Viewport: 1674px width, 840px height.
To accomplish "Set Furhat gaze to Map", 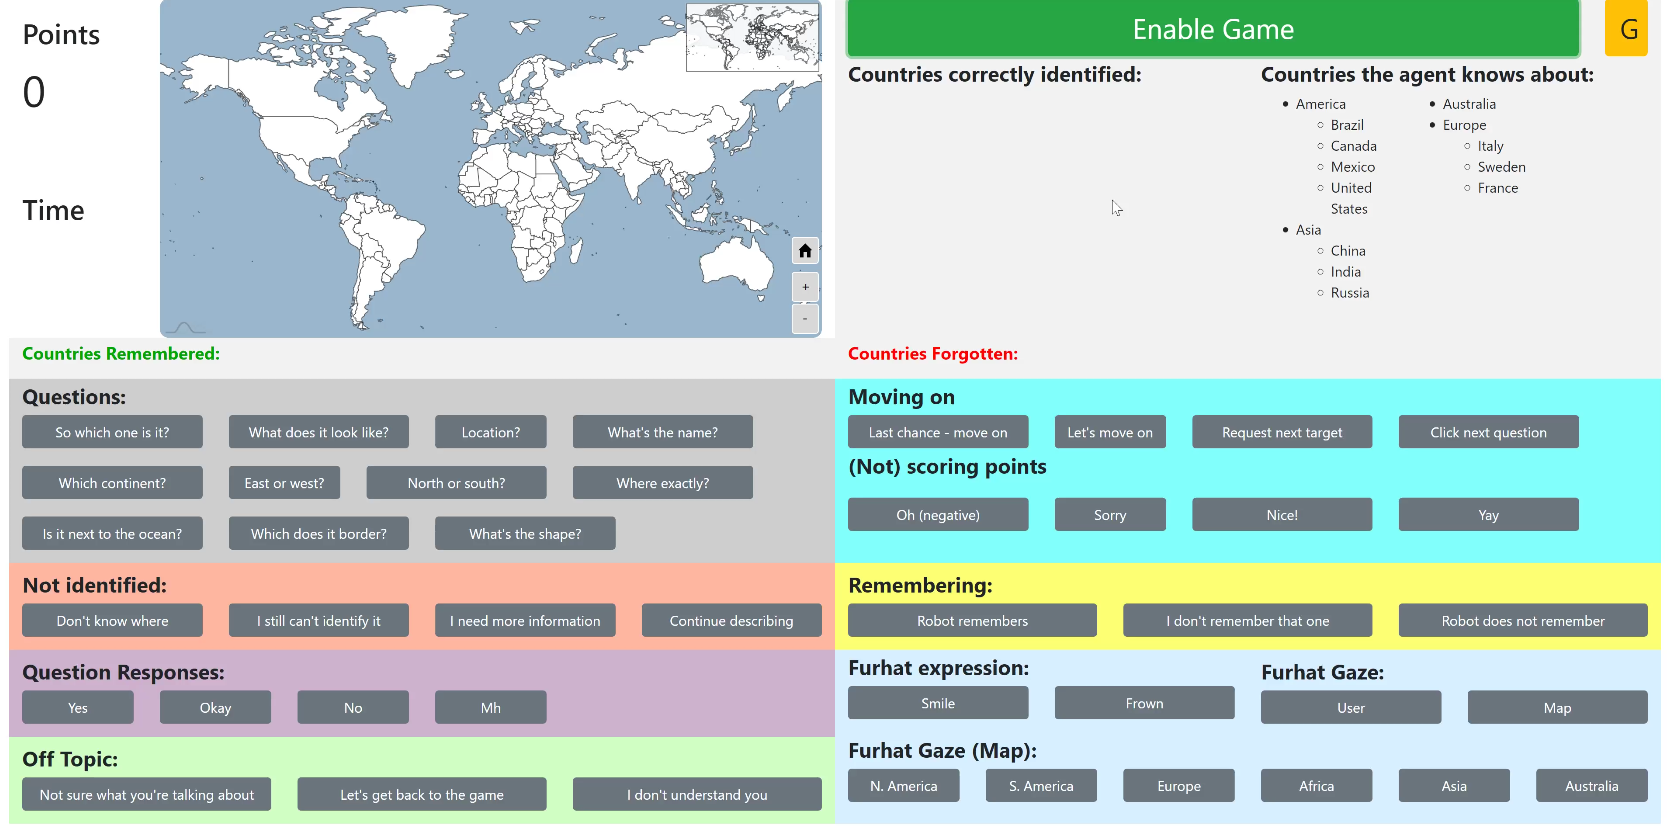I will coord(1557,708).
